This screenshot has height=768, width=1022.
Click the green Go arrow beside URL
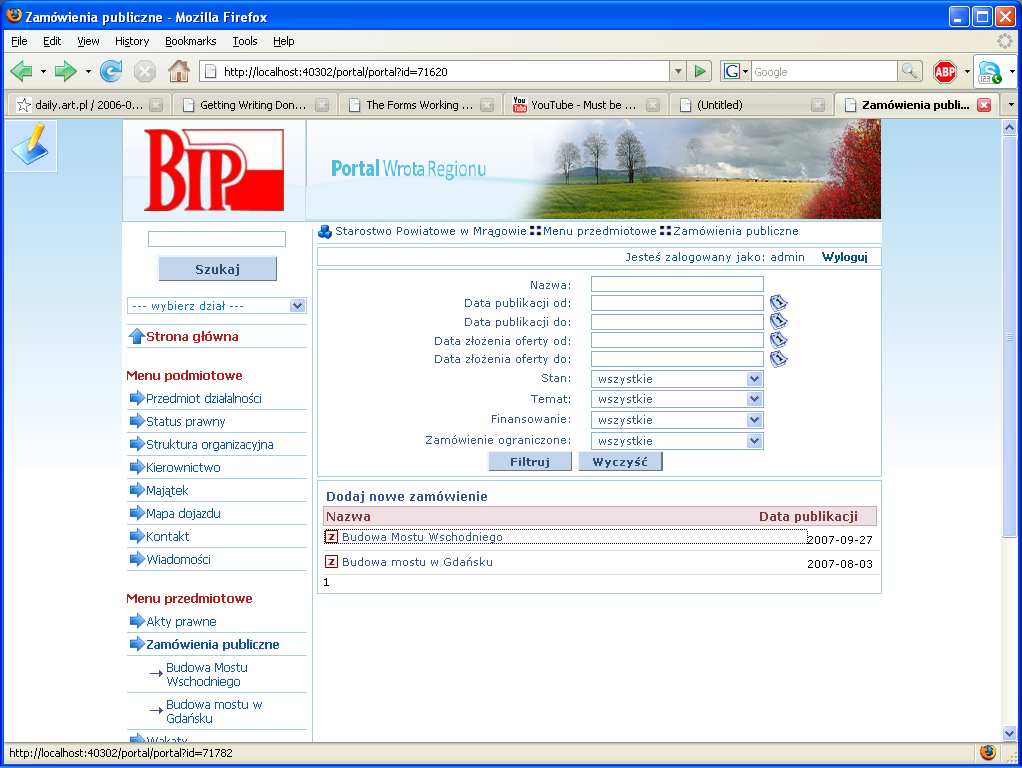point(700,71)
